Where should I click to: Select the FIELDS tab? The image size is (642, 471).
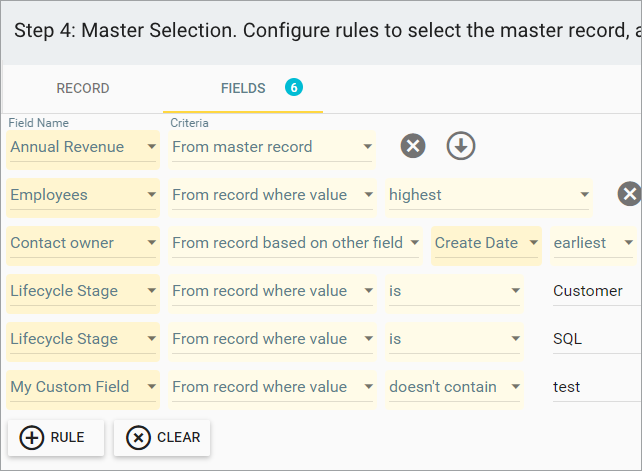(243, 88)
